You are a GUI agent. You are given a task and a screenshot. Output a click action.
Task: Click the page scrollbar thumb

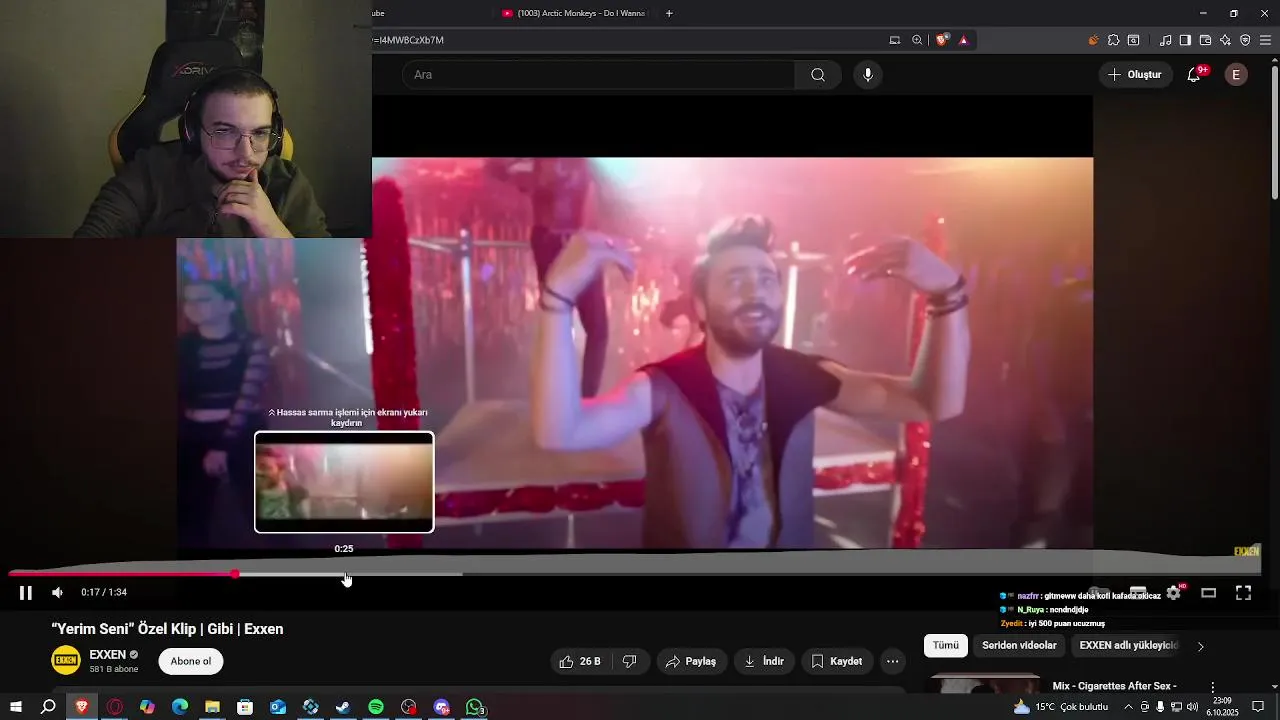coord(1274,130)
